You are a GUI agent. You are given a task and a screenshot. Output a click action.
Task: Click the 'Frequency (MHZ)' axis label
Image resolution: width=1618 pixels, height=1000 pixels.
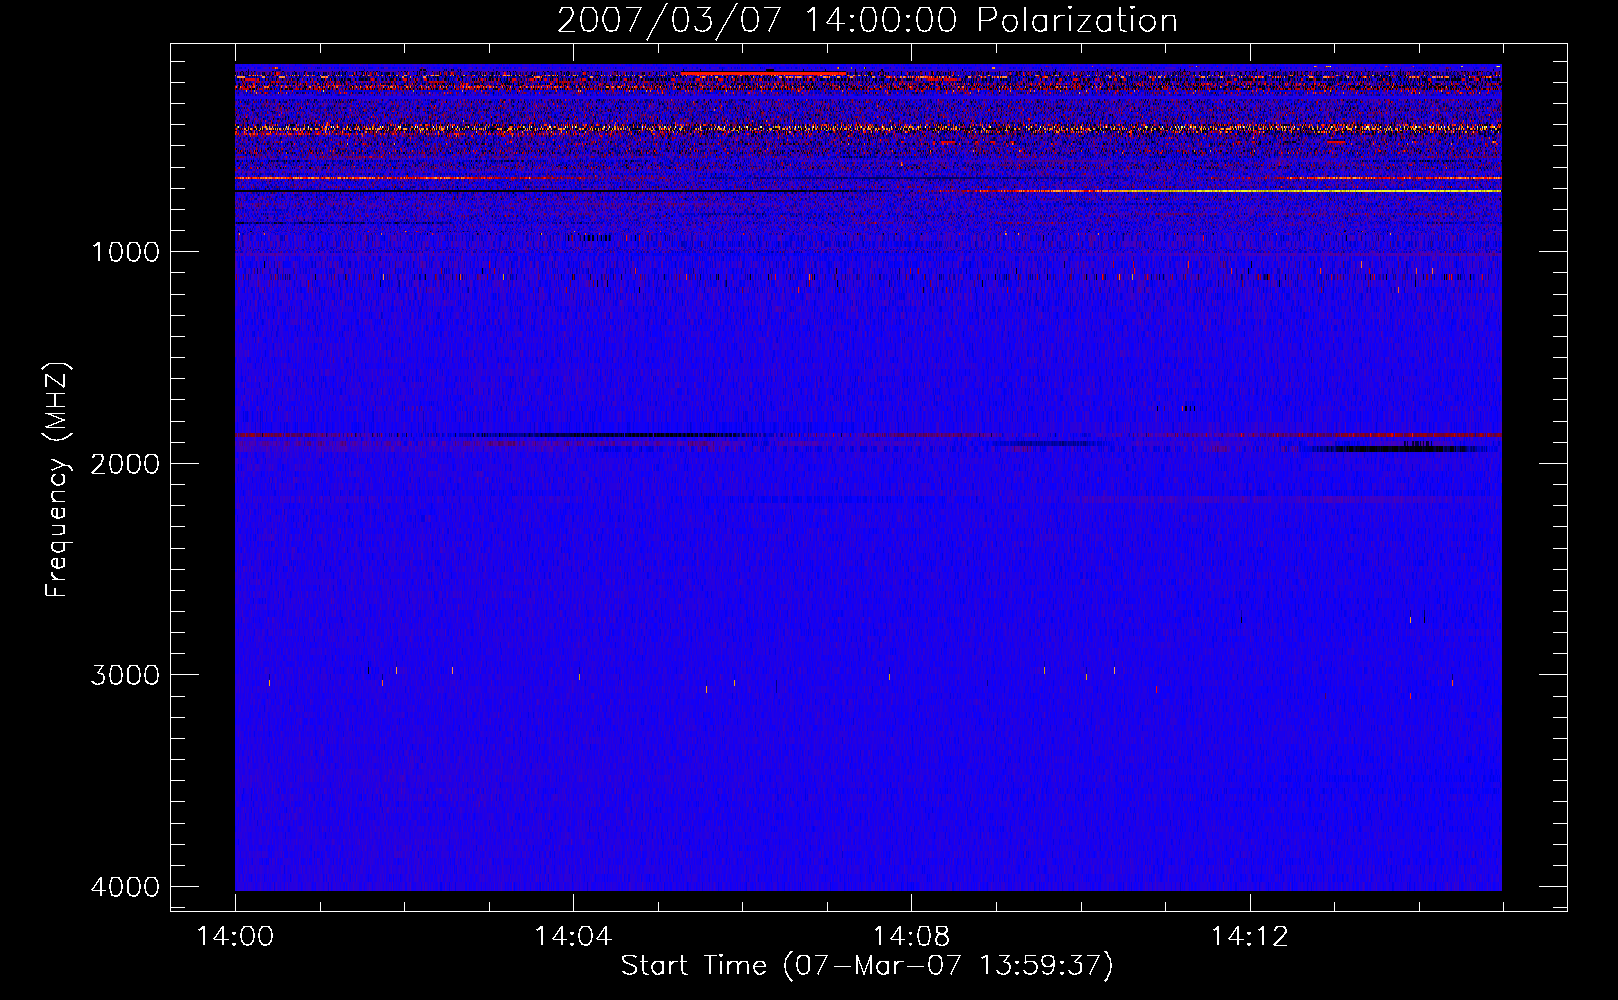[x=58, y=480]
